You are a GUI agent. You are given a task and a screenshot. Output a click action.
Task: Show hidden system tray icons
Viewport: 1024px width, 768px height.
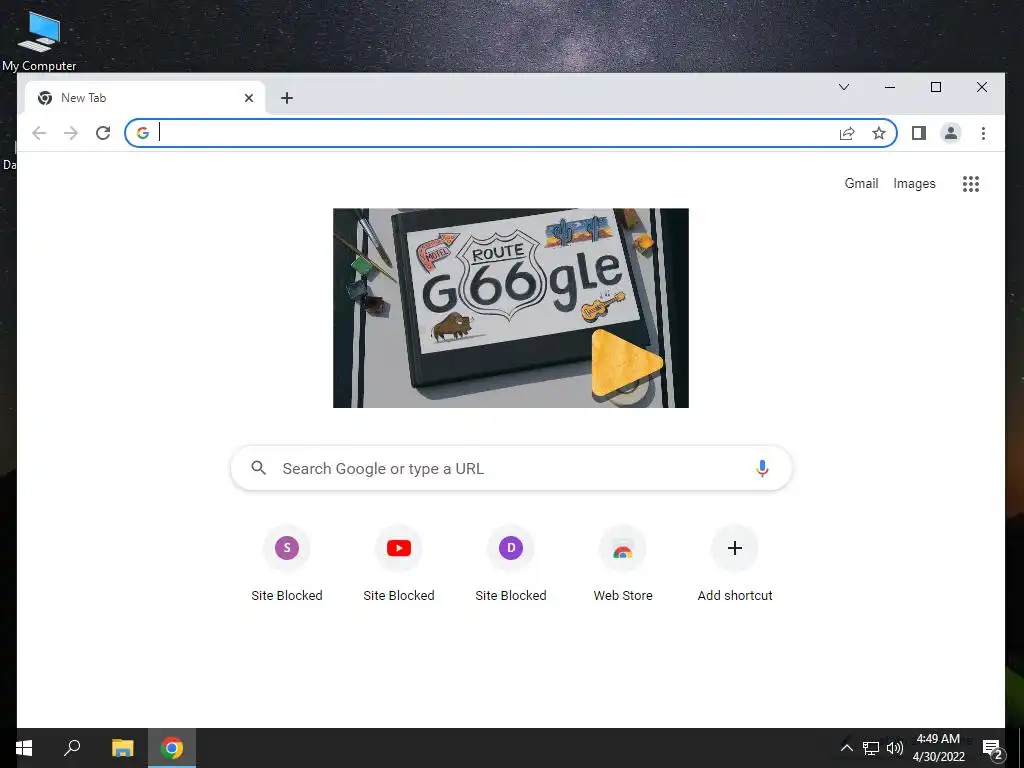click(x=846, y=748)
